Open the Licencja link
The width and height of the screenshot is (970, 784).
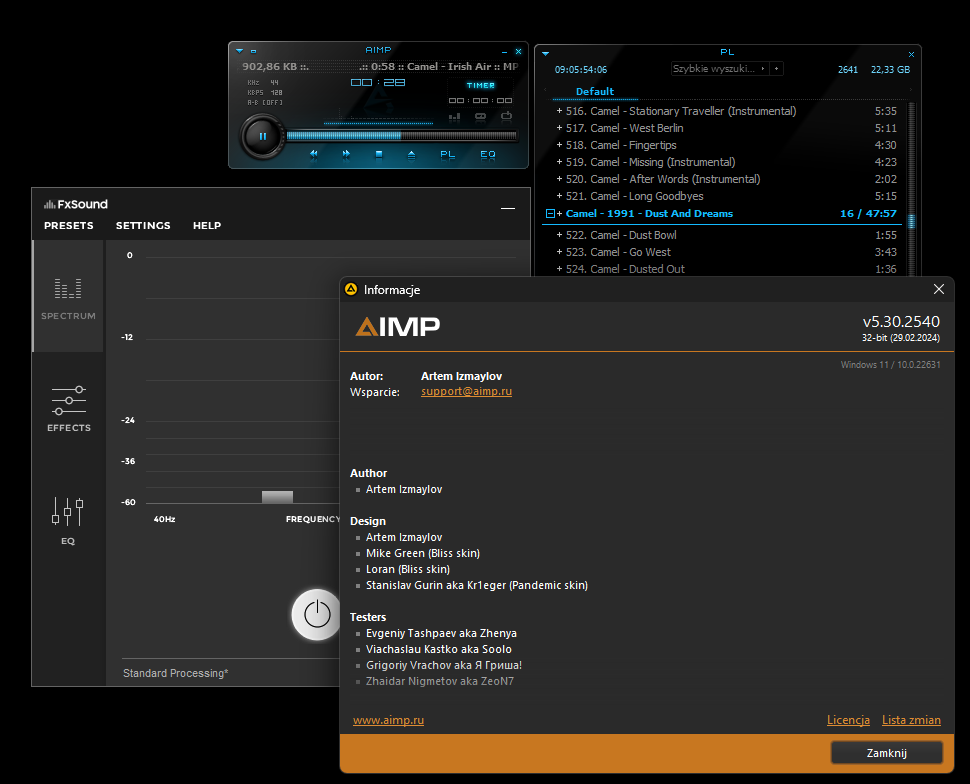(x=848, y=720)
